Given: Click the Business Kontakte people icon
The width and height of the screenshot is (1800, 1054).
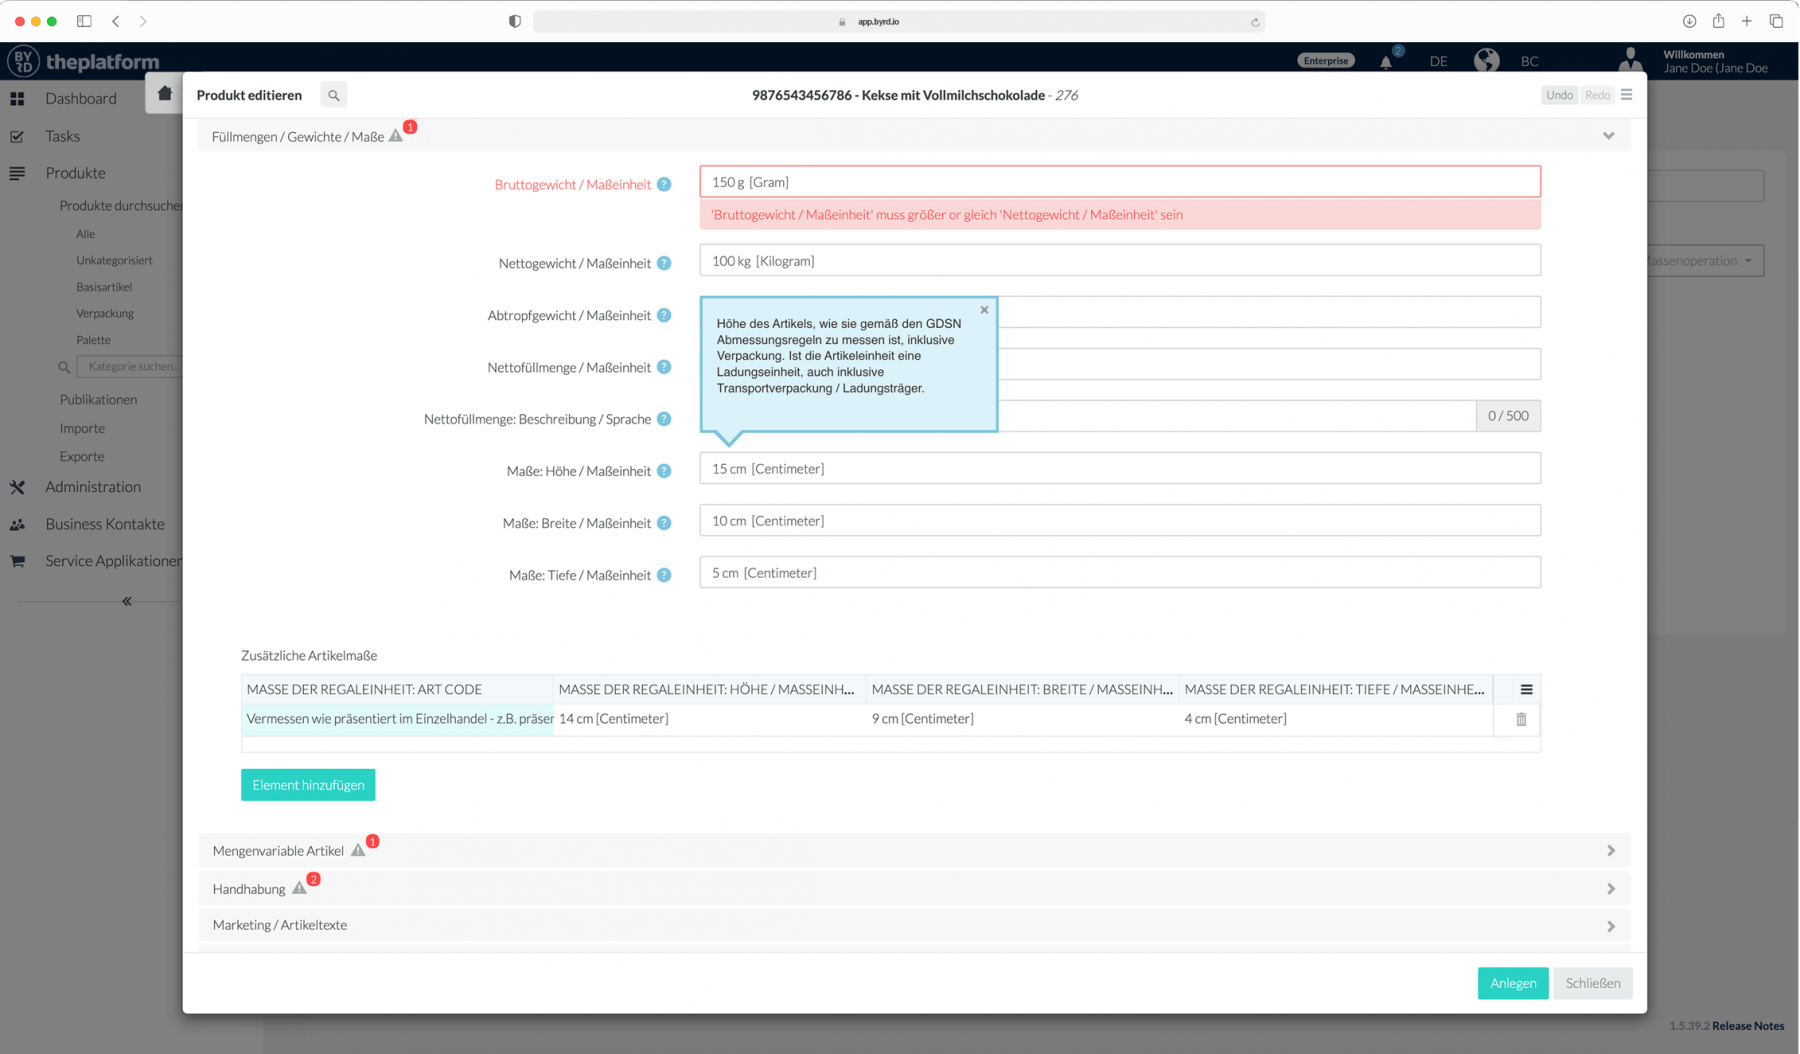Looking at the screenshot, I should pyautogui.click(x=17, y=524).
